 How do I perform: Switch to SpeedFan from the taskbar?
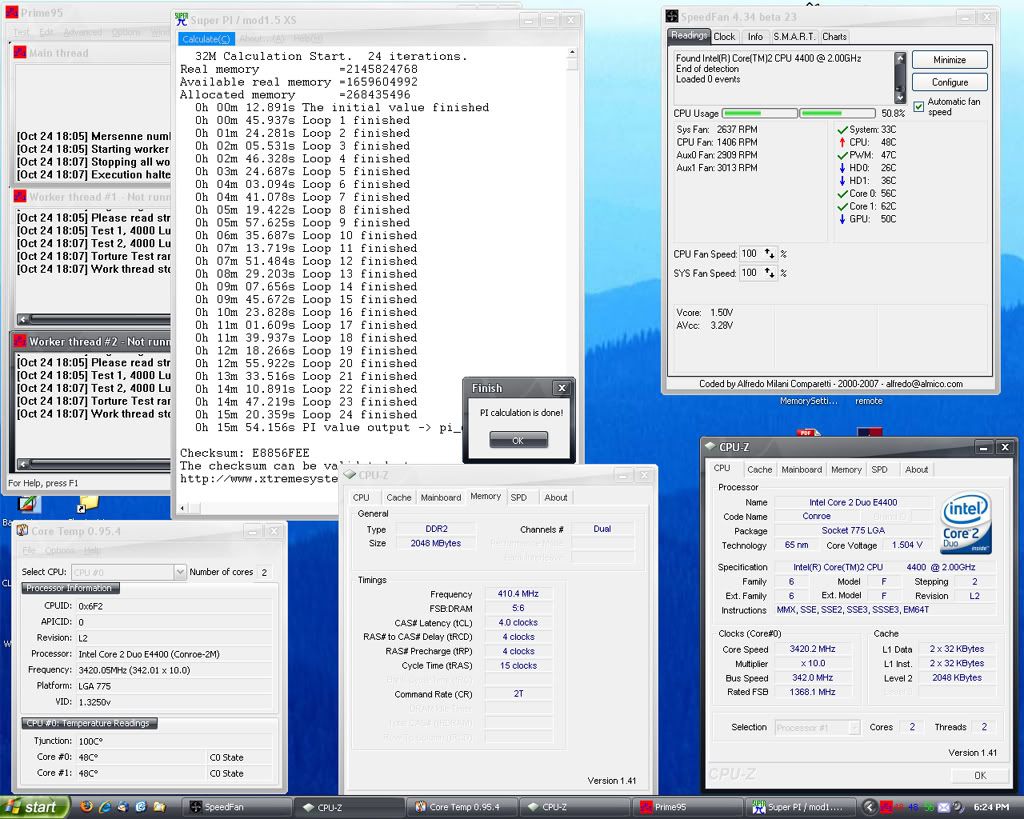(236, 807)
